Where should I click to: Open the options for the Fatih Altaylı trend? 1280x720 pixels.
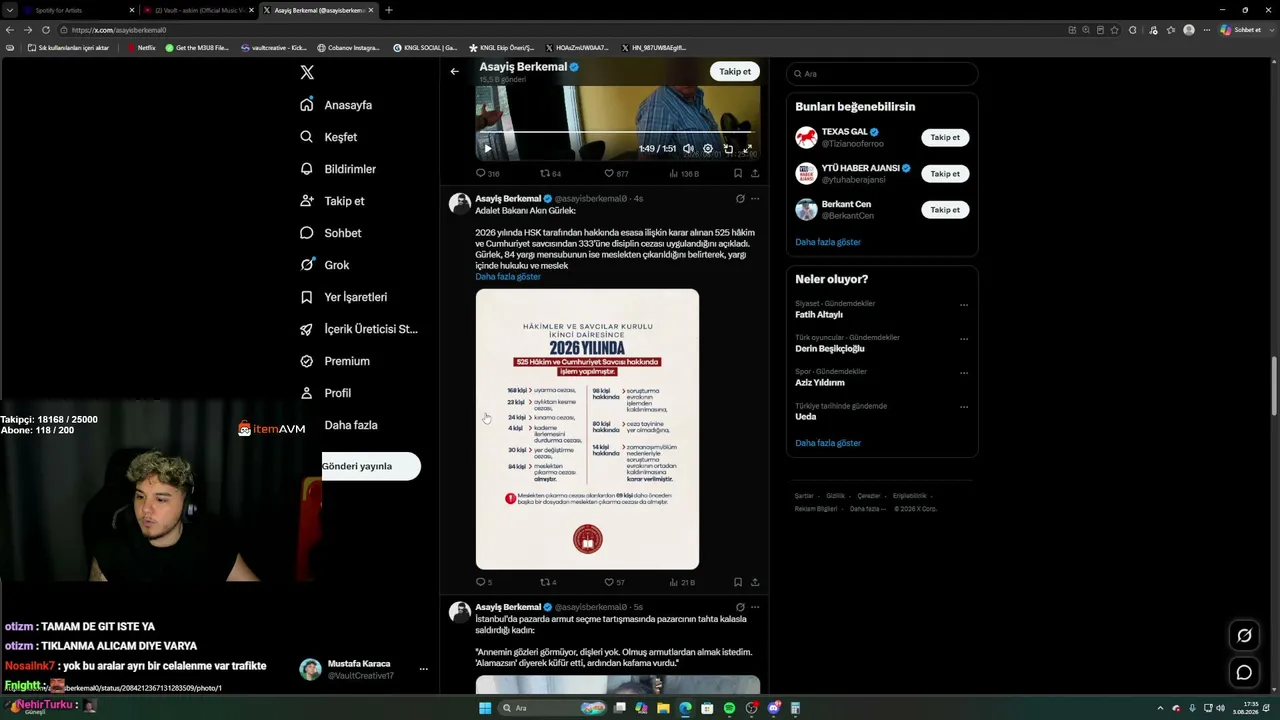coord(964,305)
